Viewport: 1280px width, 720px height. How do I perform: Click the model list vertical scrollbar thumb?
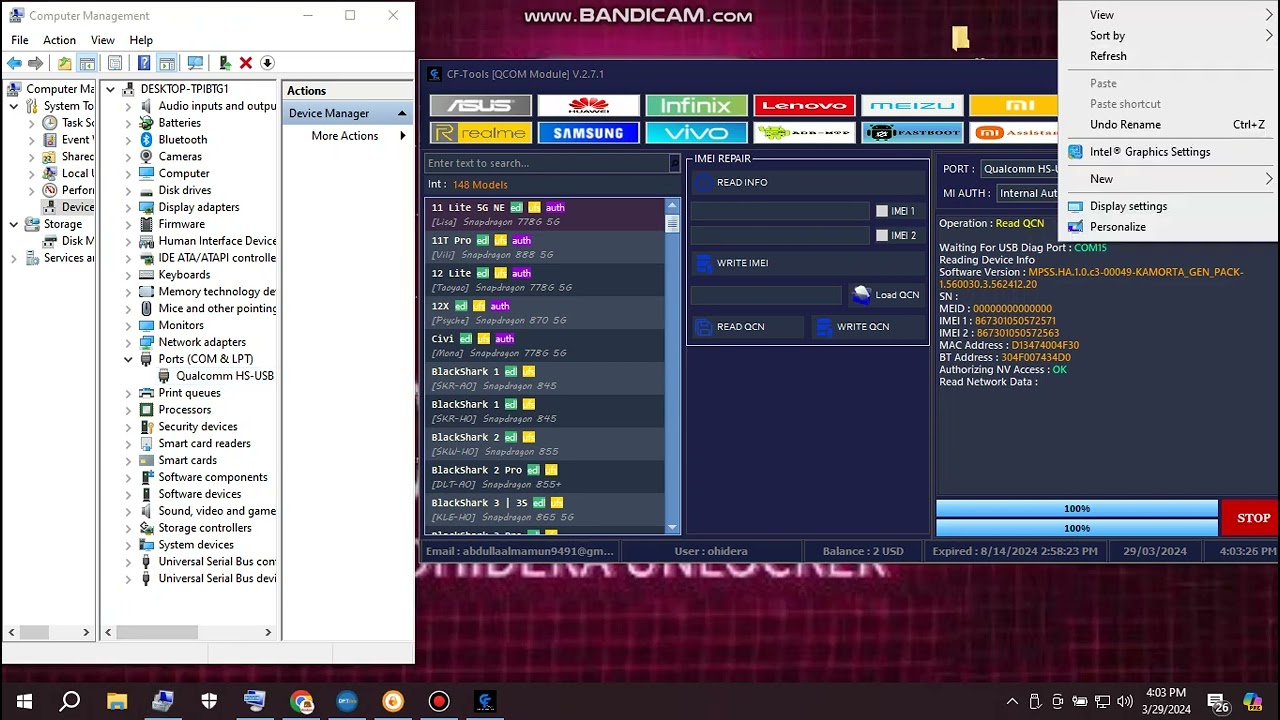pyautogui.click(x=672, y=223)
